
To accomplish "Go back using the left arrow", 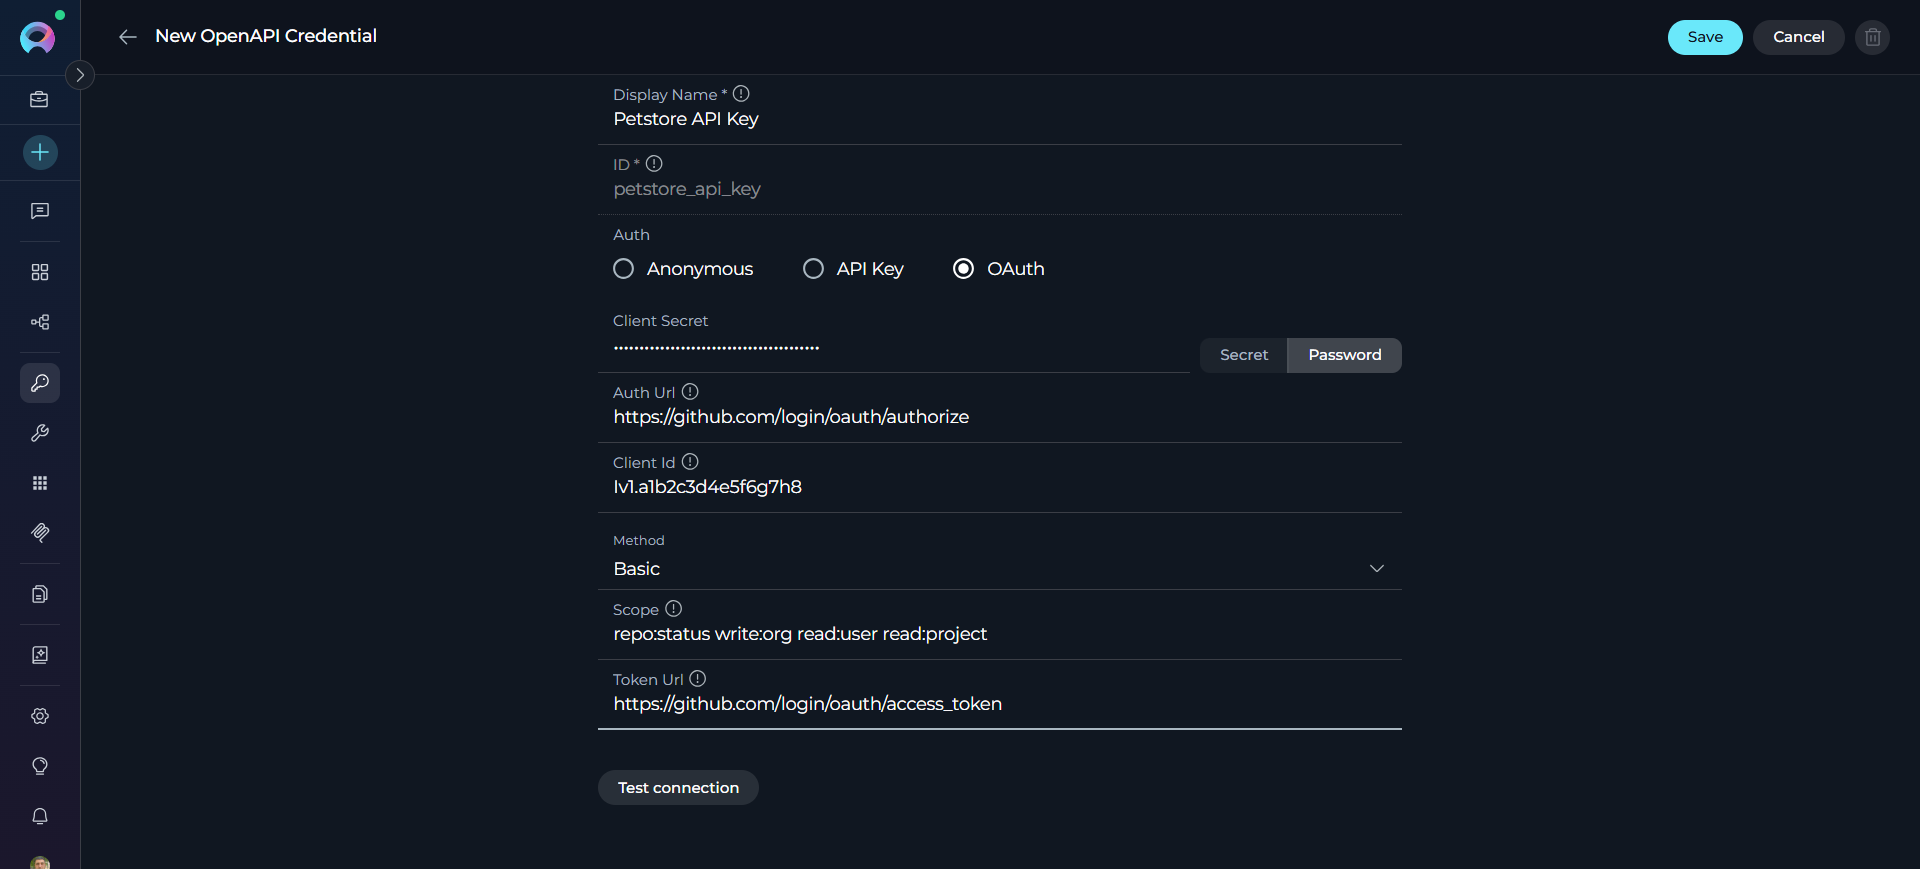I will click(127, 37).
